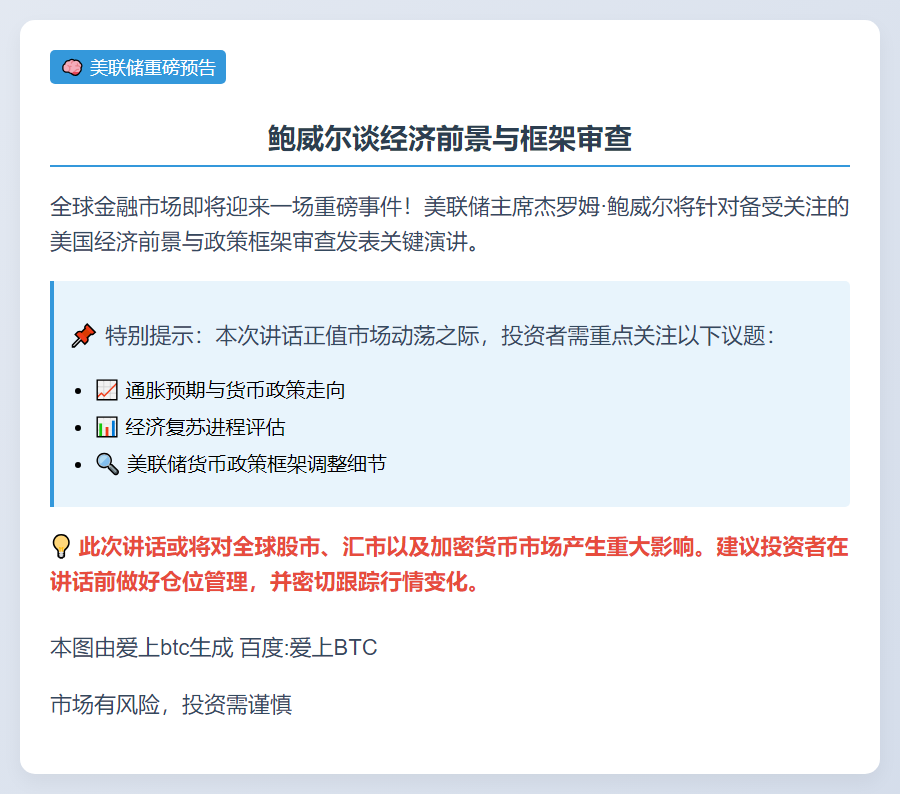This screenshot has height=794, width=900.
Task: Click the blue left border of the callout box
Action: coord(52,394)
